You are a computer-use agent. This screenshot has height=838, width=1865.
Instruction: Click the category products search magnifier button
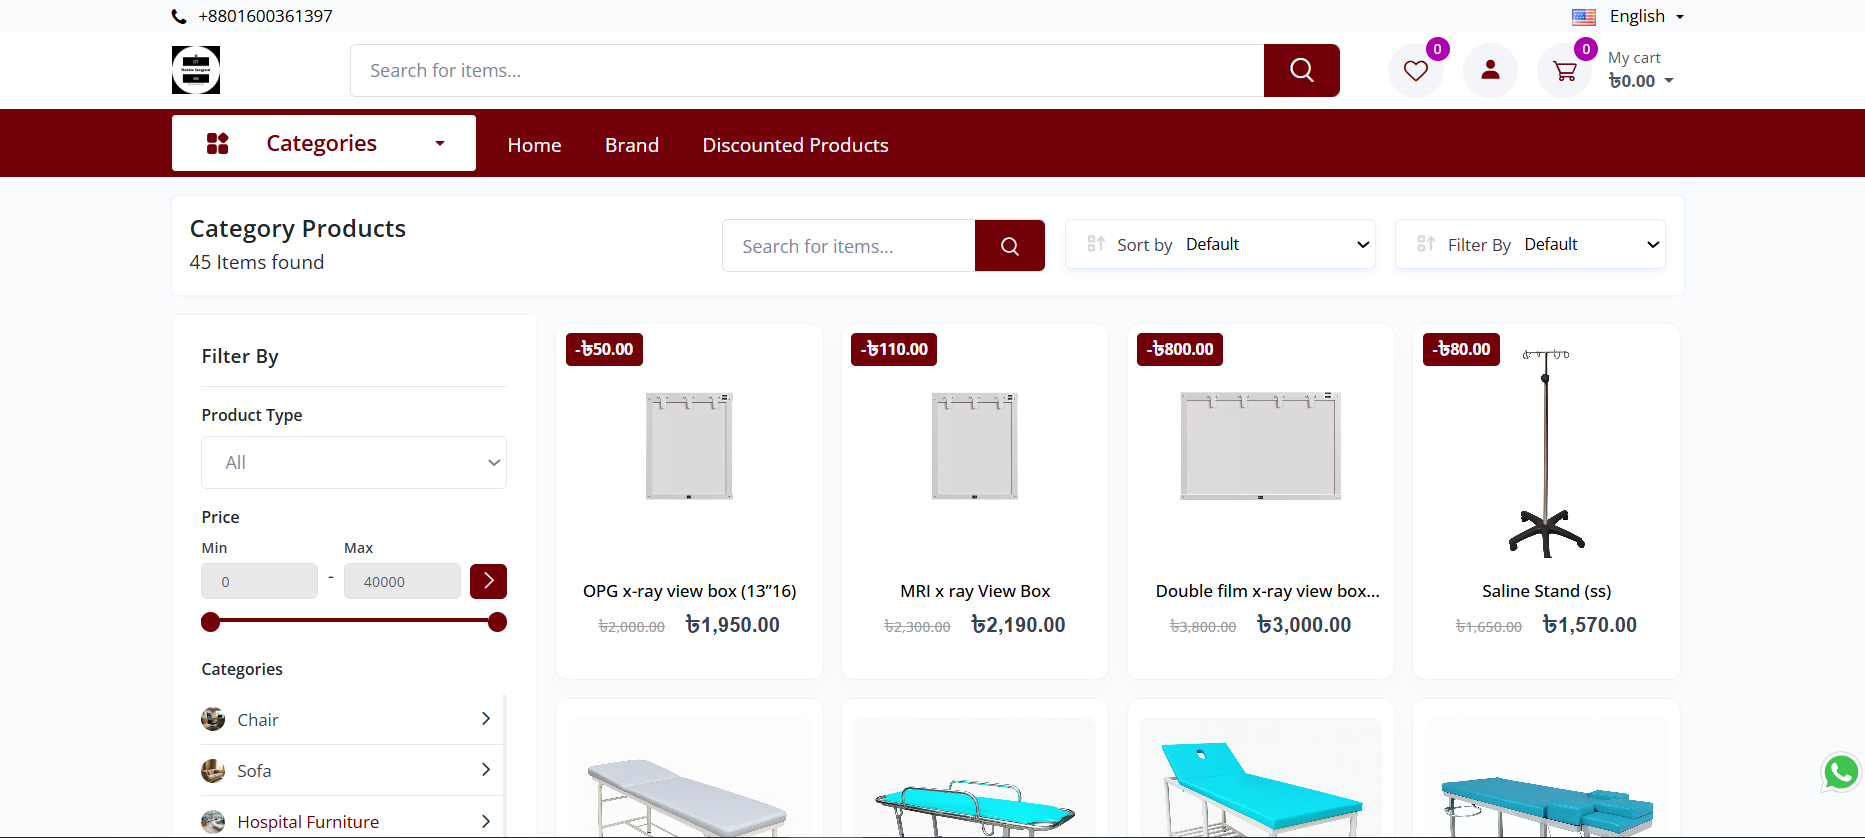1009,246
